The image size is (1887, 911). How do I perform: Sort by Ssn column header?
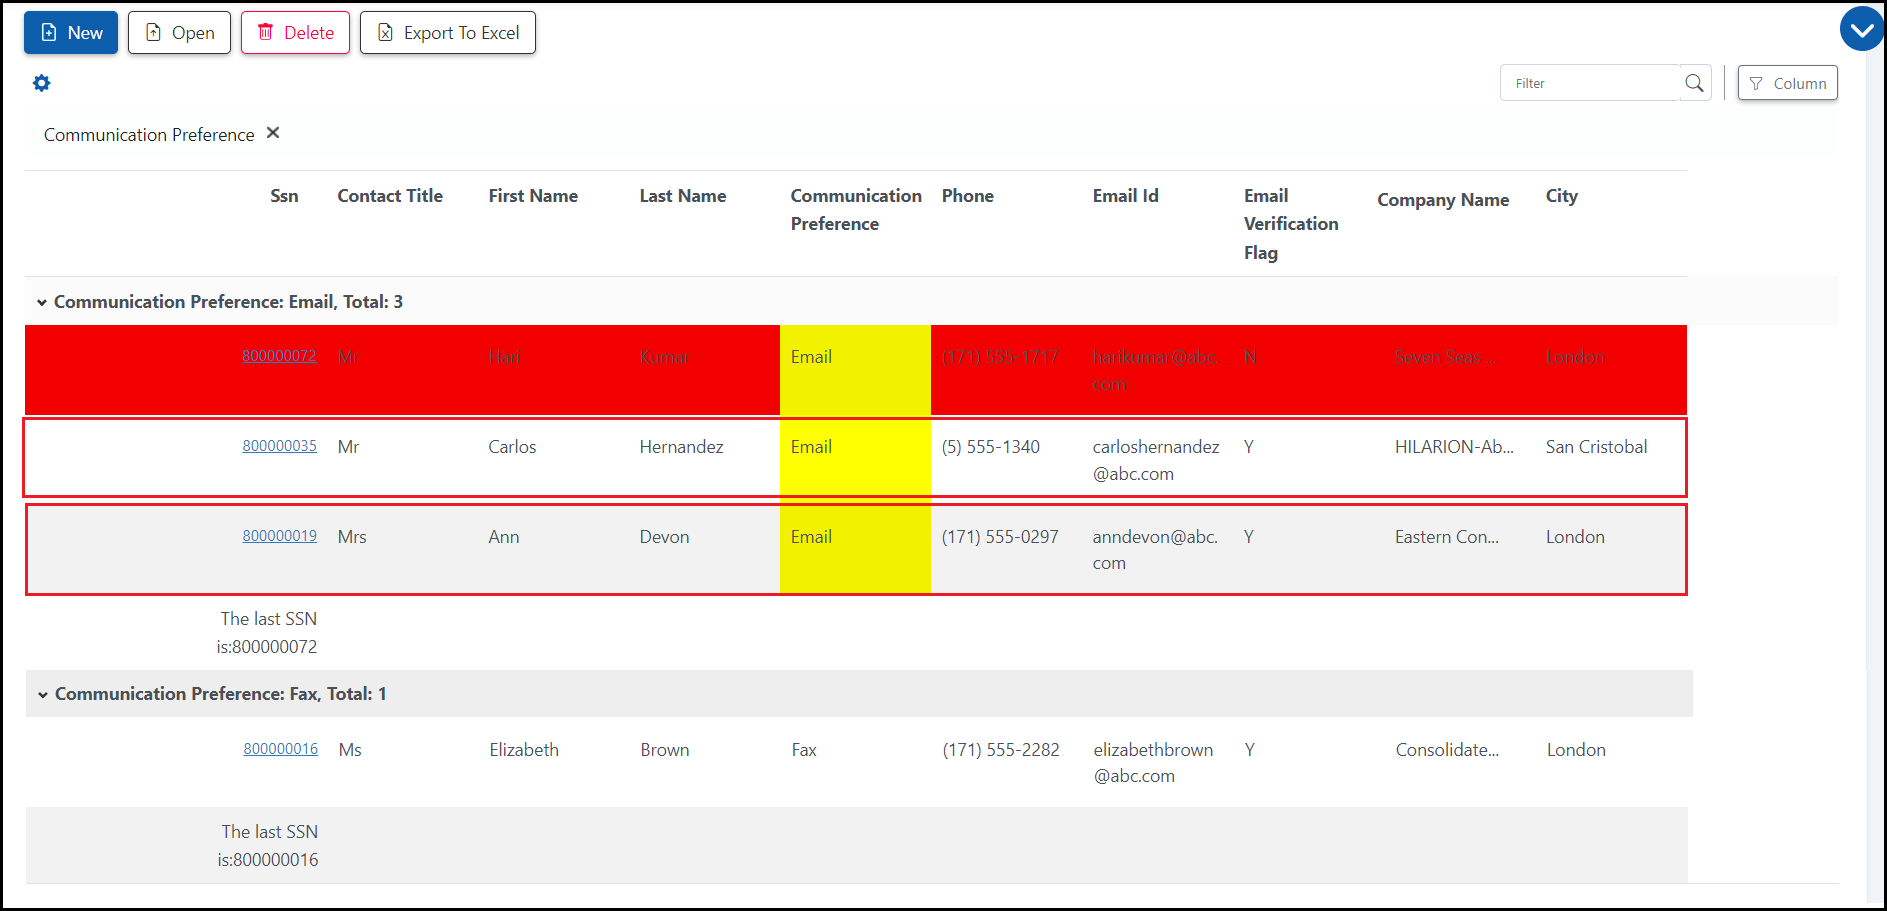[x=284, y=196]
